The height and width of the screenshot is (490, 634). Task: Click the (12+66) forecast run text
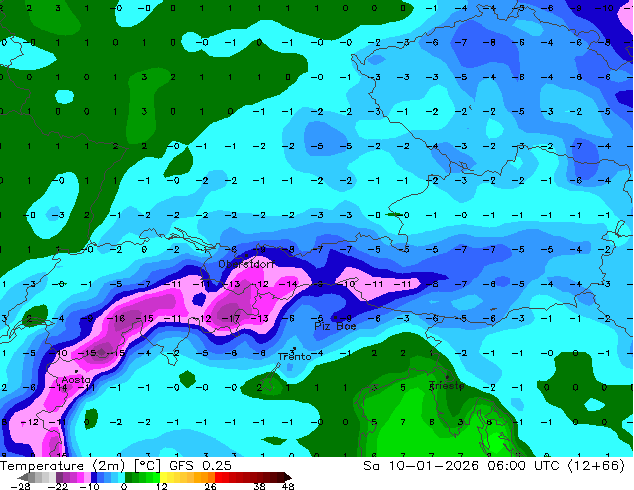click(596, 466)
